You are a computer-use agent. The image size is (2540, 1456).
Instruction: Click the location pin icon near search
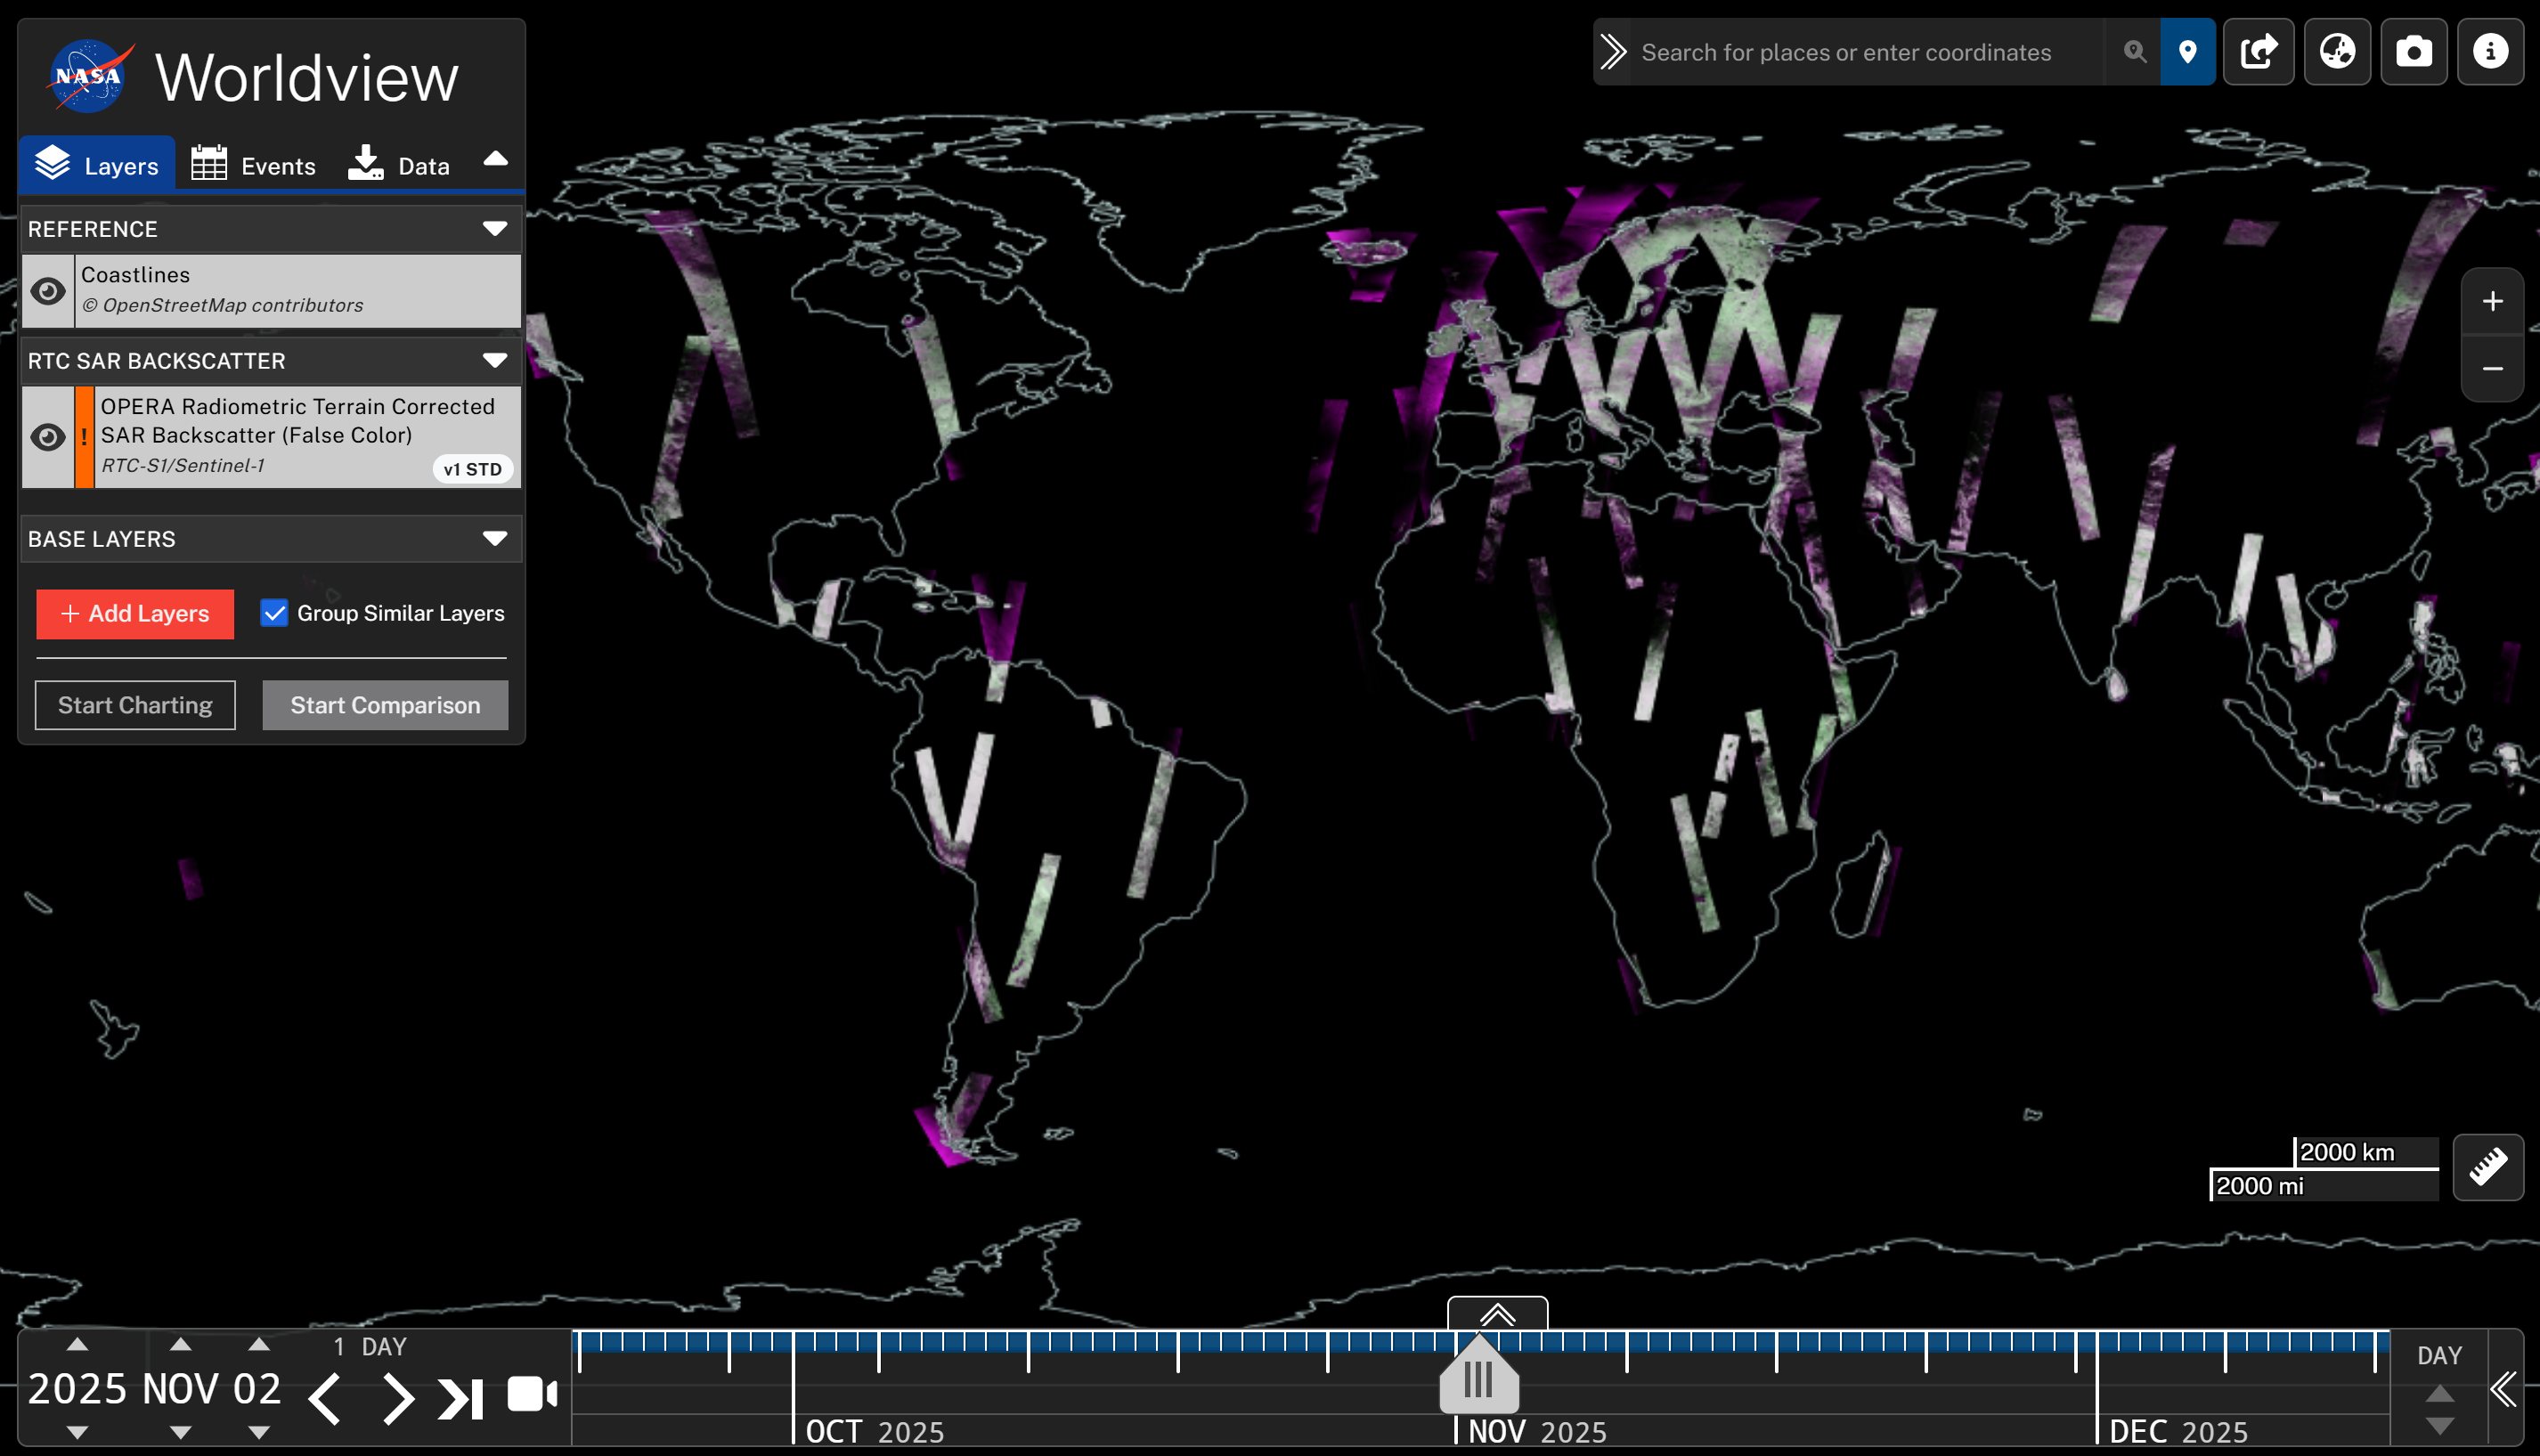coord(2187,51)
